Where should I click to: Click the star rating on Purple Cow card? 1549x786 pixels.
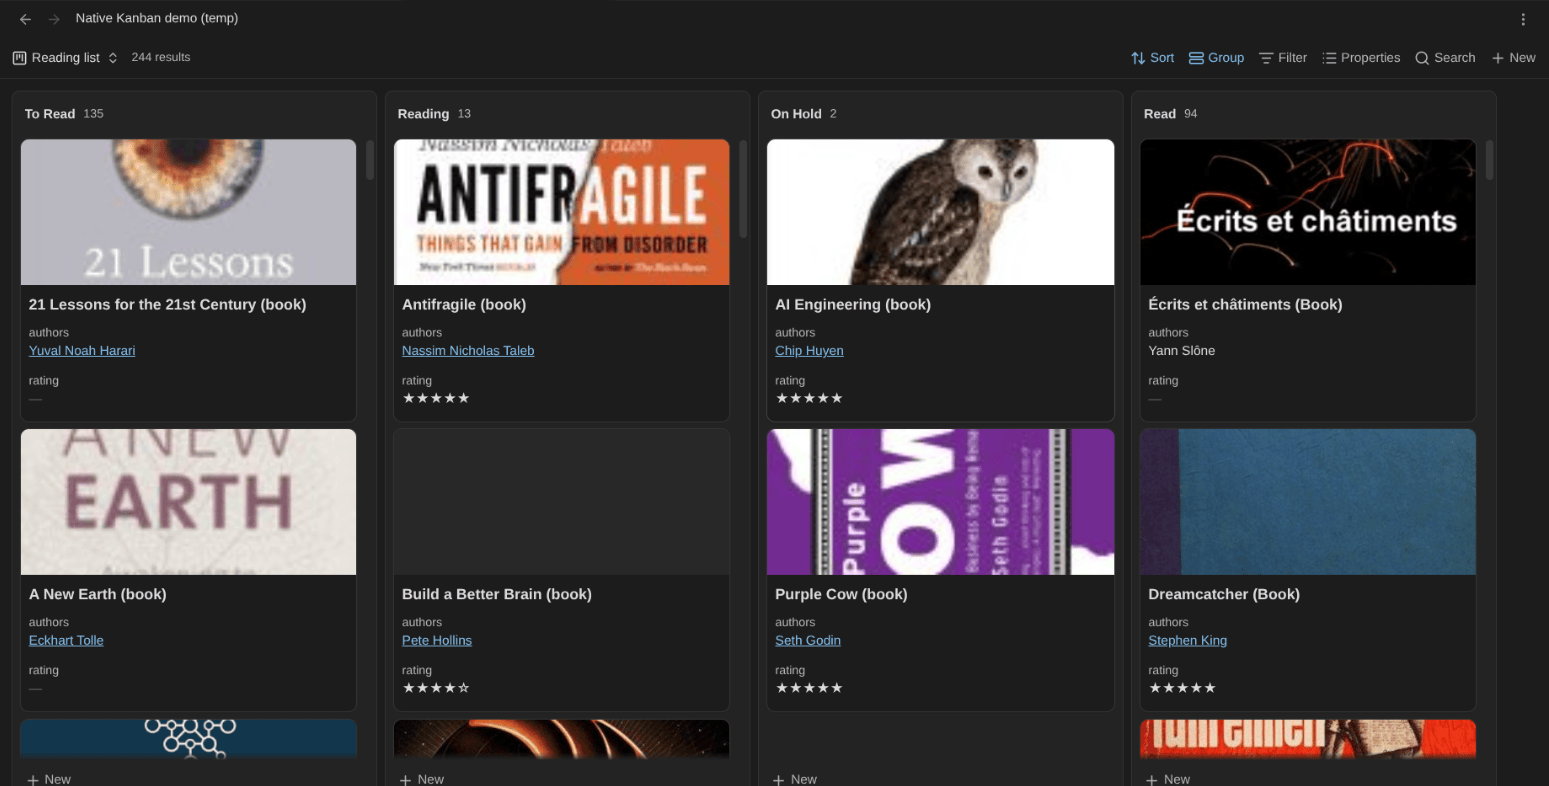[809, 689]
